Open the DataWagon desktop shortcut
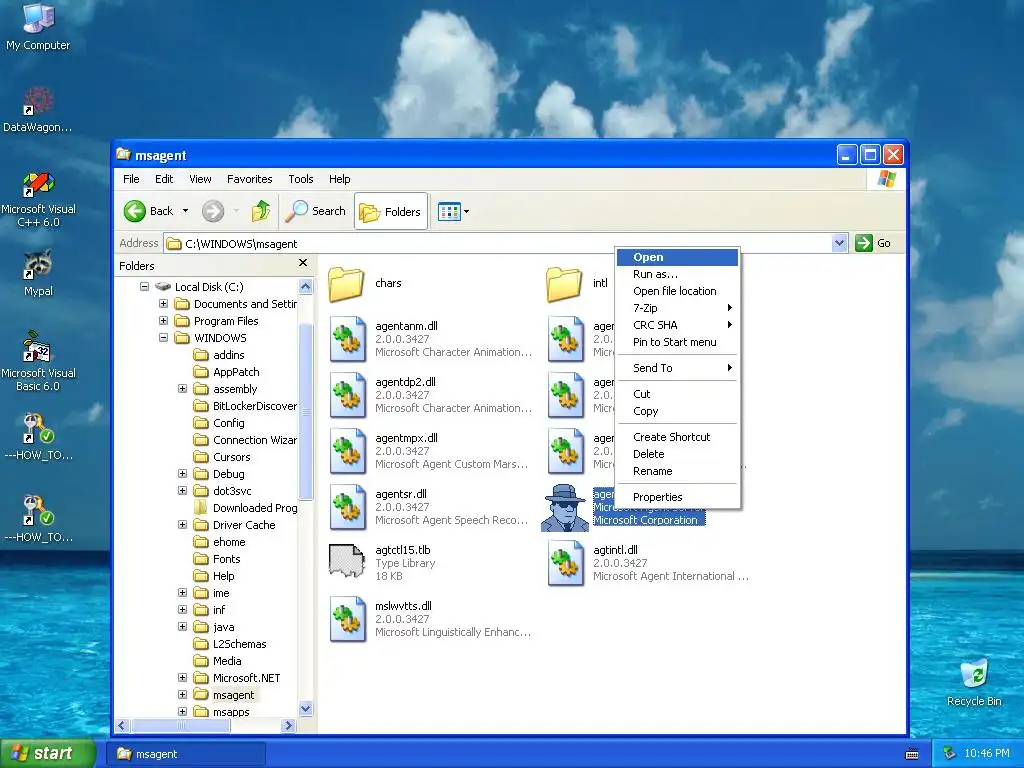Screen dimensions: 1024x768 coord(38,110)
